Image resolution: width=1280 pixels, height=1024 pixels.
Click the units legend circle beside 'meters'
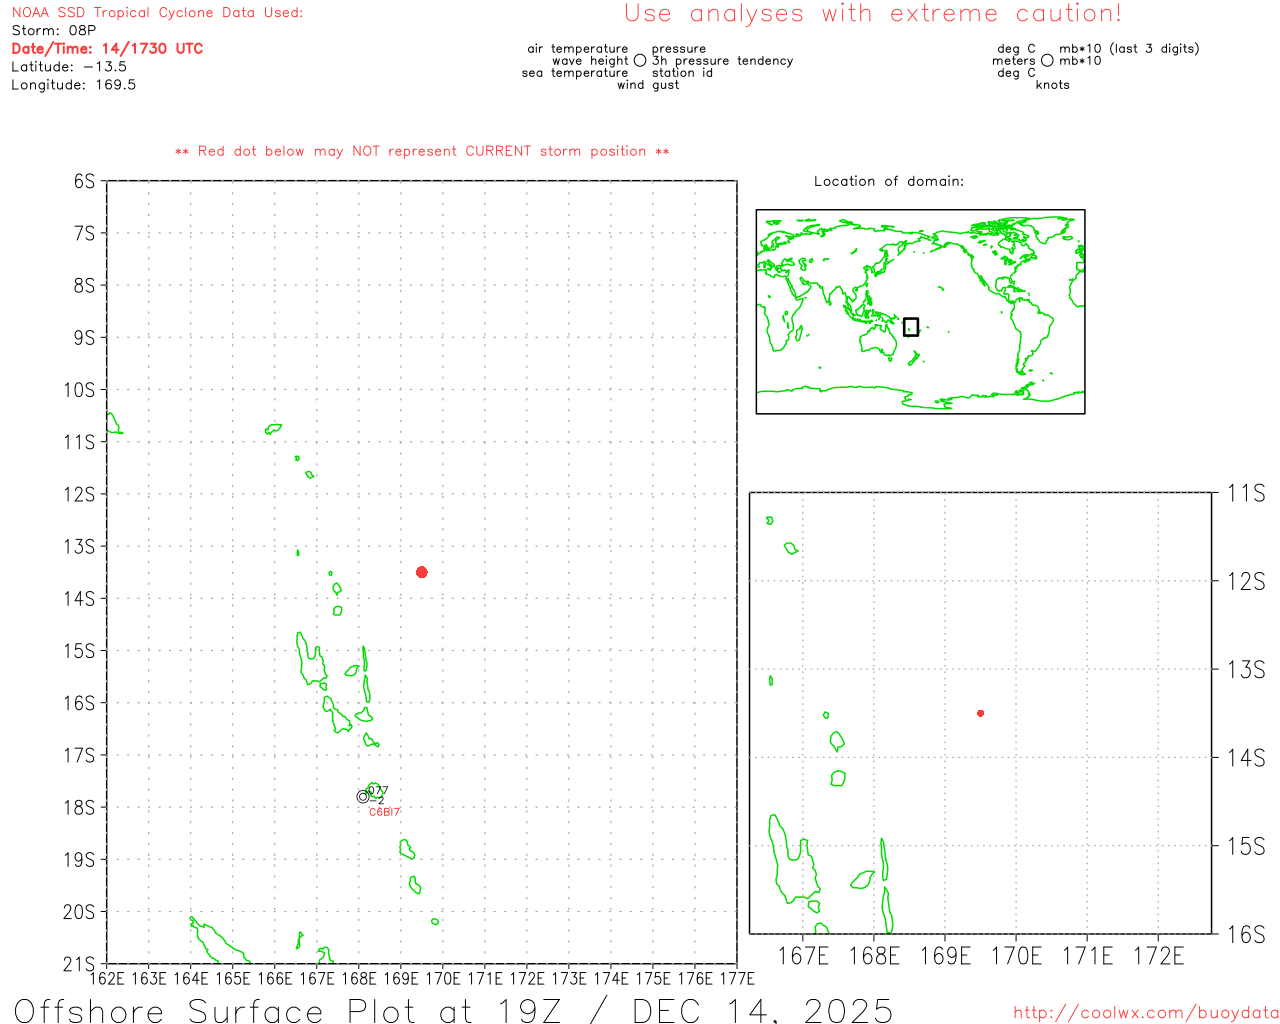pyautogui.click(x=1047, y=61)
